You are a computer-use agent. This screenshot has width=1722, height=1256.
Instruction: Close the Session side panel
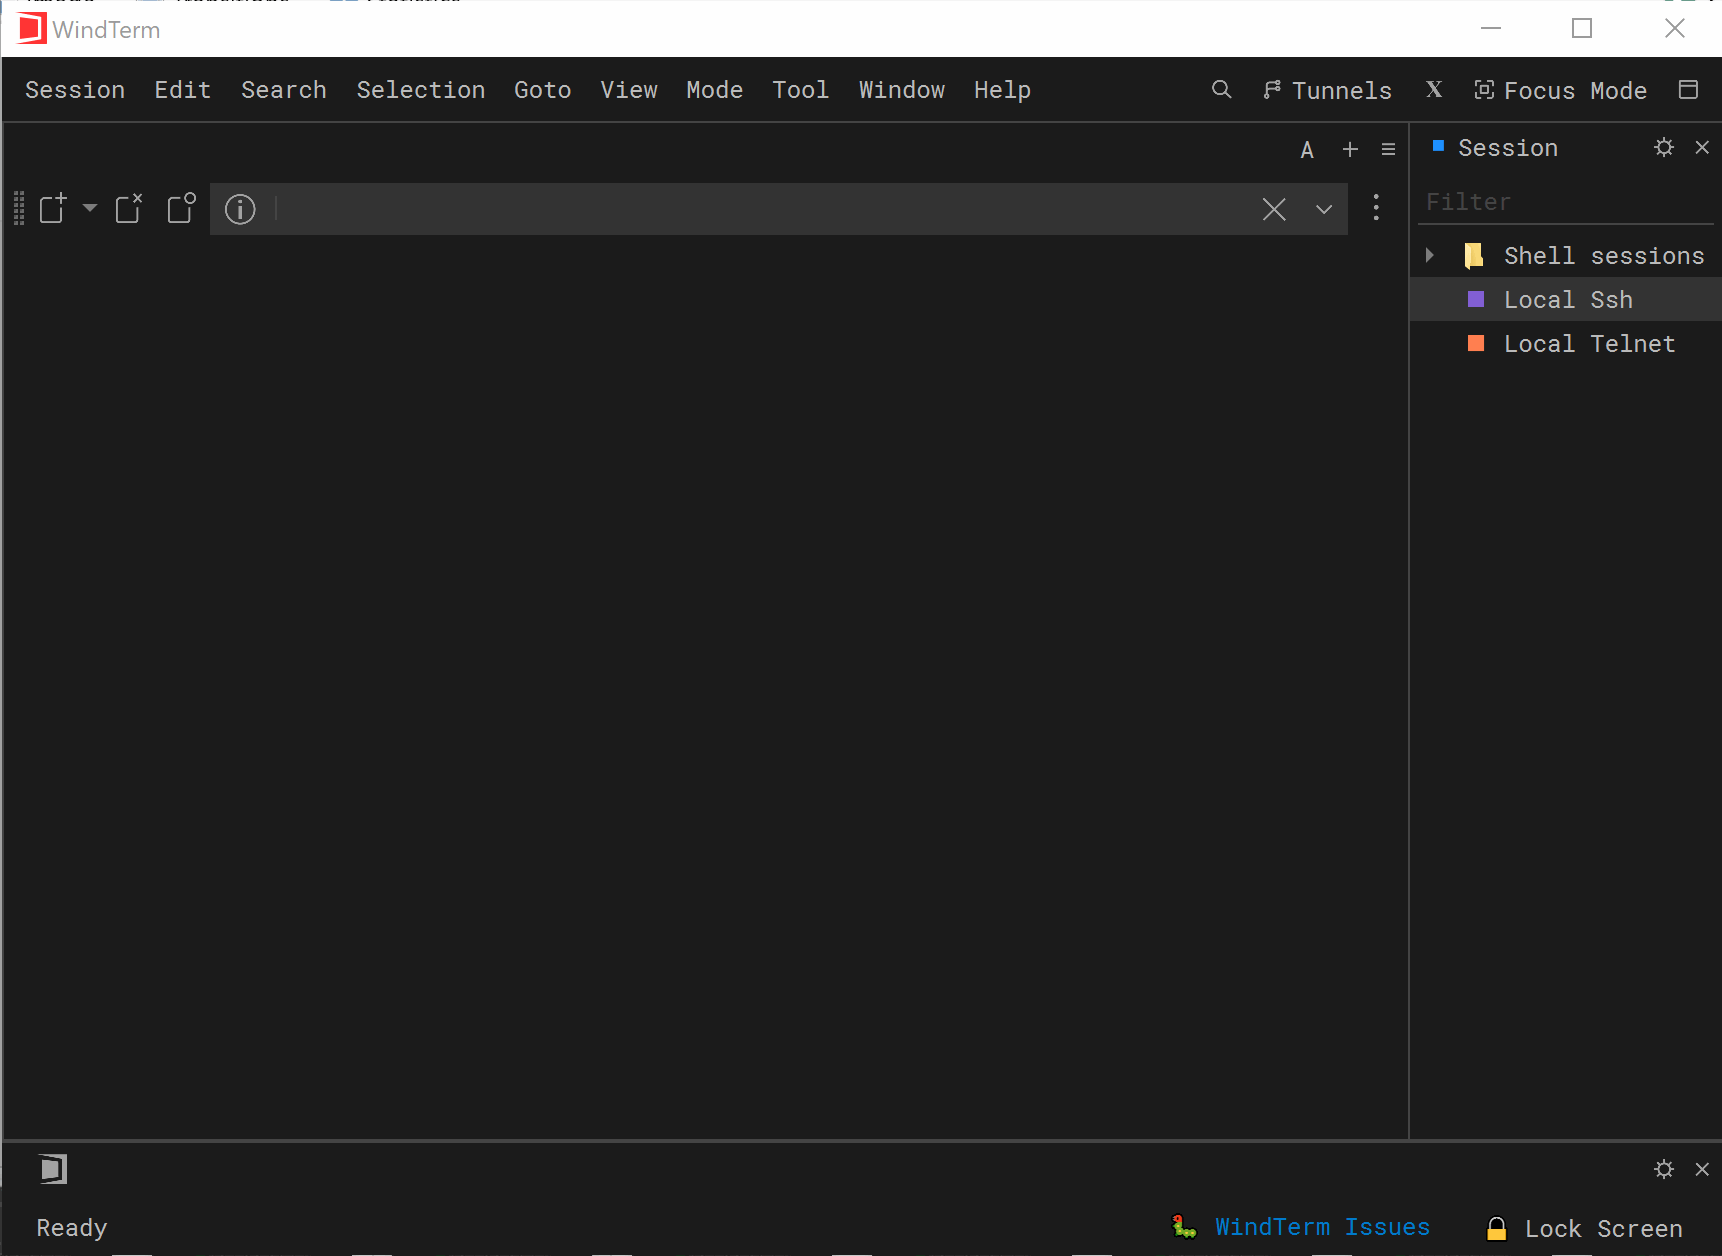coord(1702,148)
